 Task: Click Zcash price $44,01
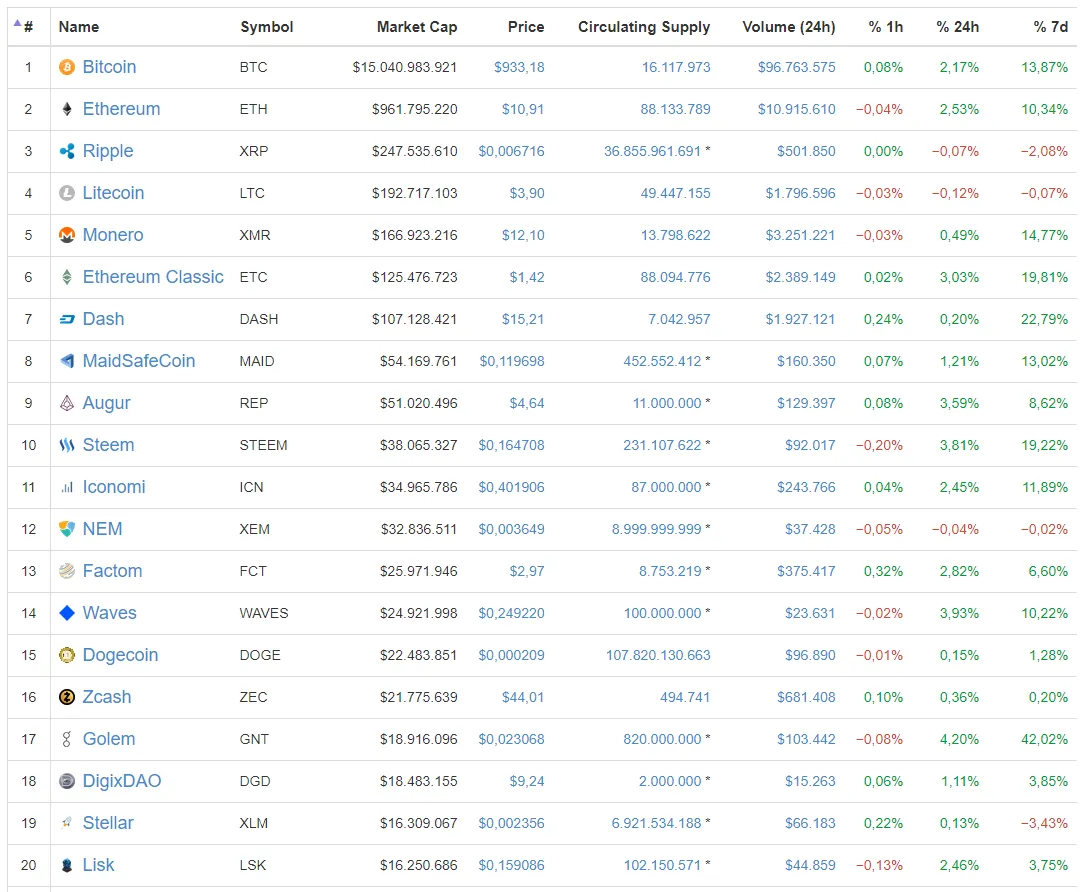point(523,697)
